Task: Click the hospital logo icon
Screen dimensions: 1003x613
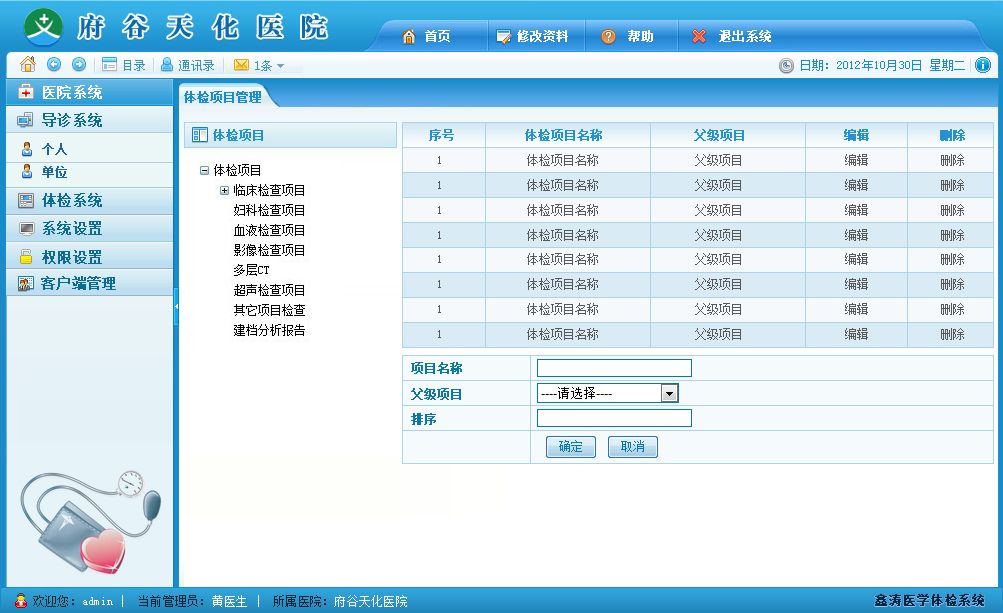Action: 43,27
